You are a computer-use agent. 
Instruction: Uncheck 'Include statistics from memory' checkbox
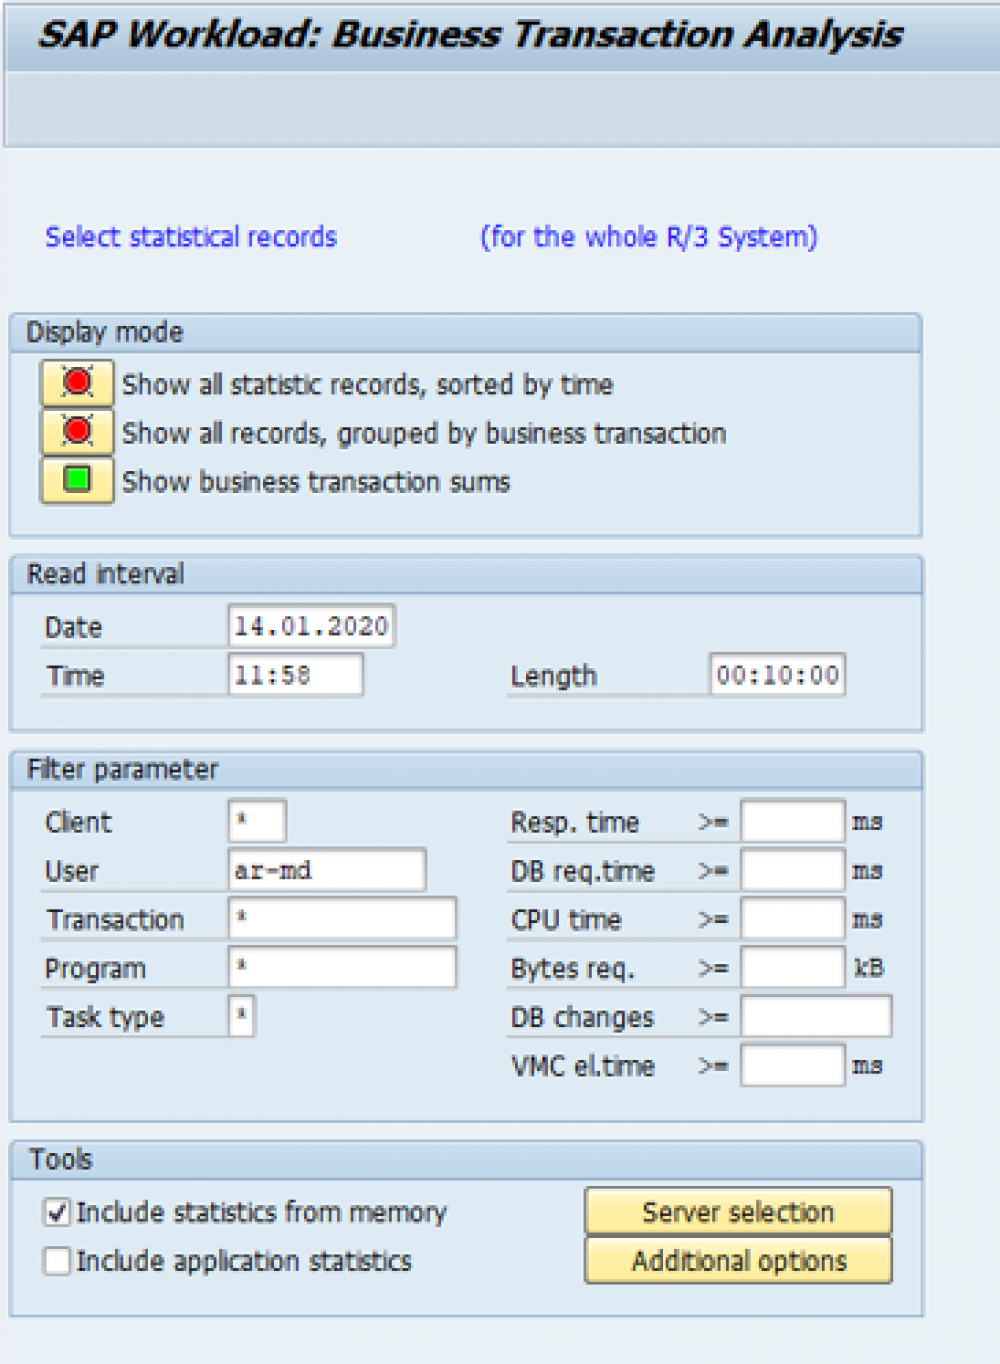[58, 1212]
